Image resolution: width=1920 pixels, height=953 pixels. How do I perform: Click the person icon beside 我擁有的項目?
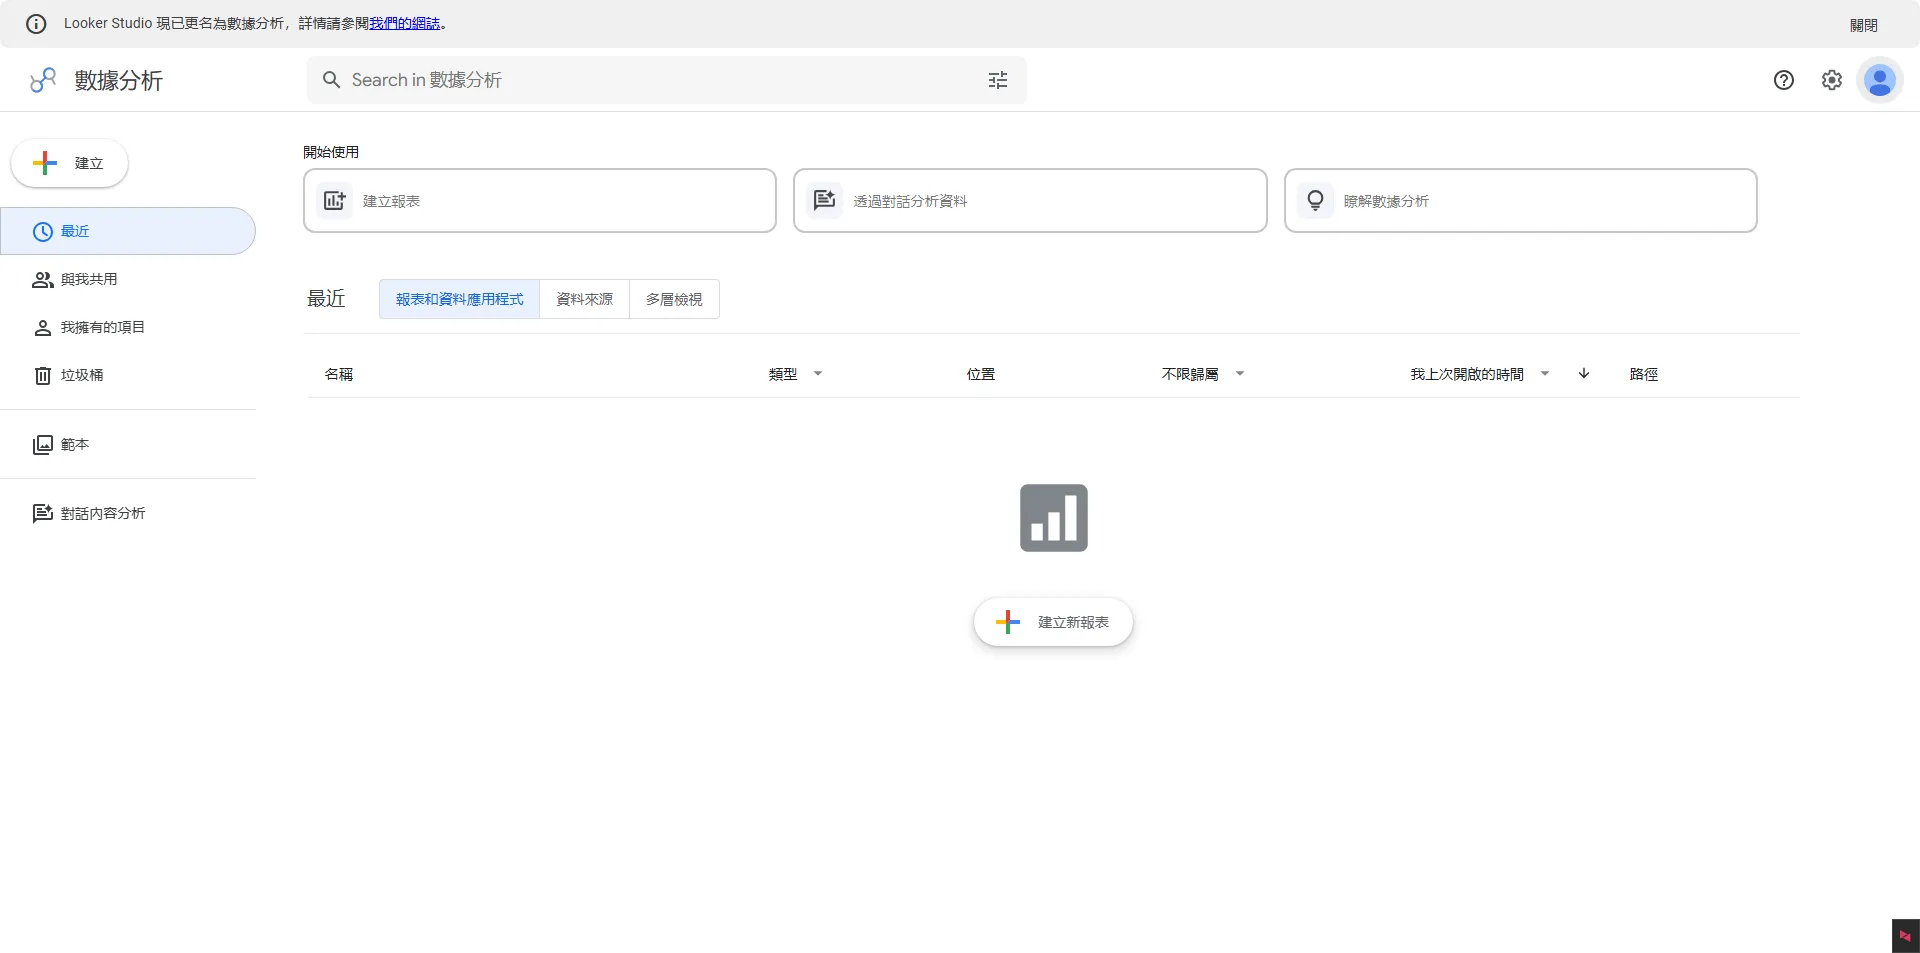click(43, 328)
